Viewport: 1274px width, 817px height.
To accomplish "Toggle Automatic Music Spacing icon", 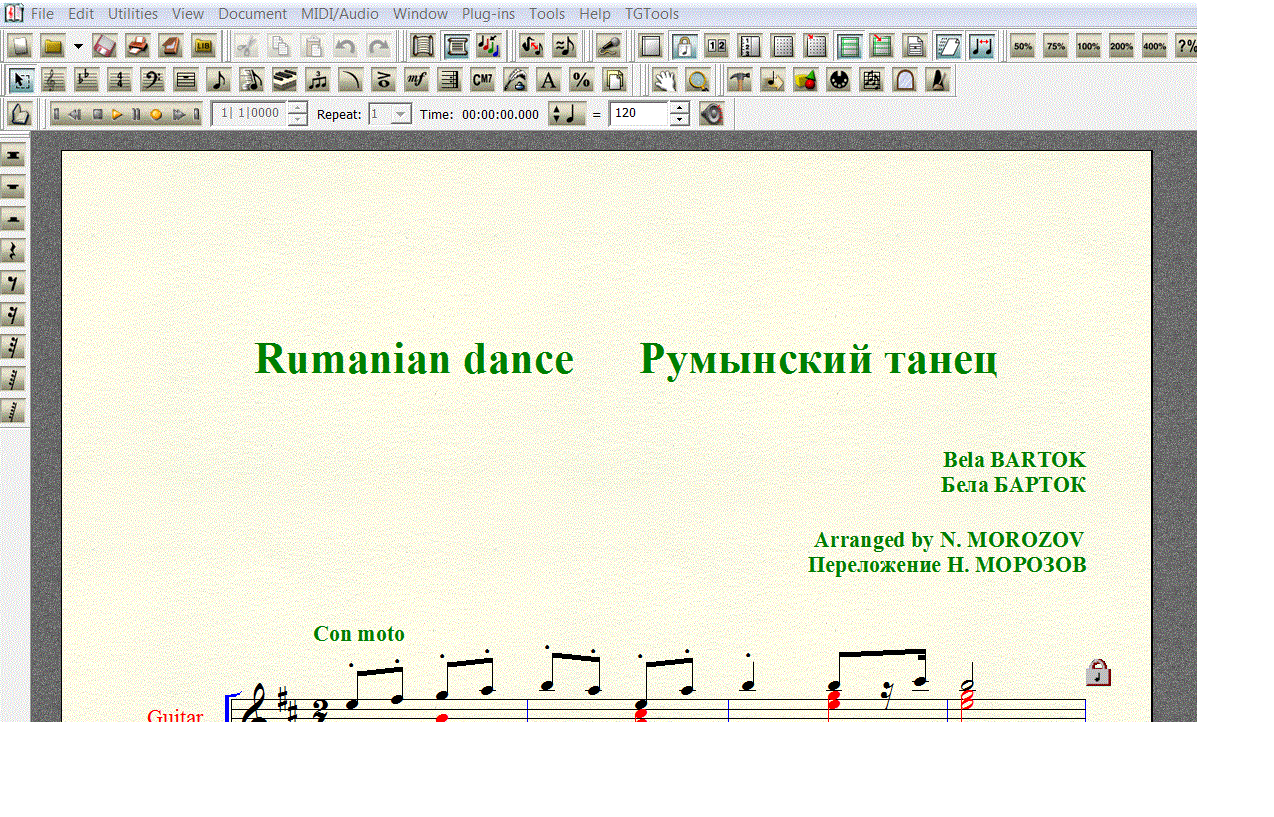I will [981, 46].
